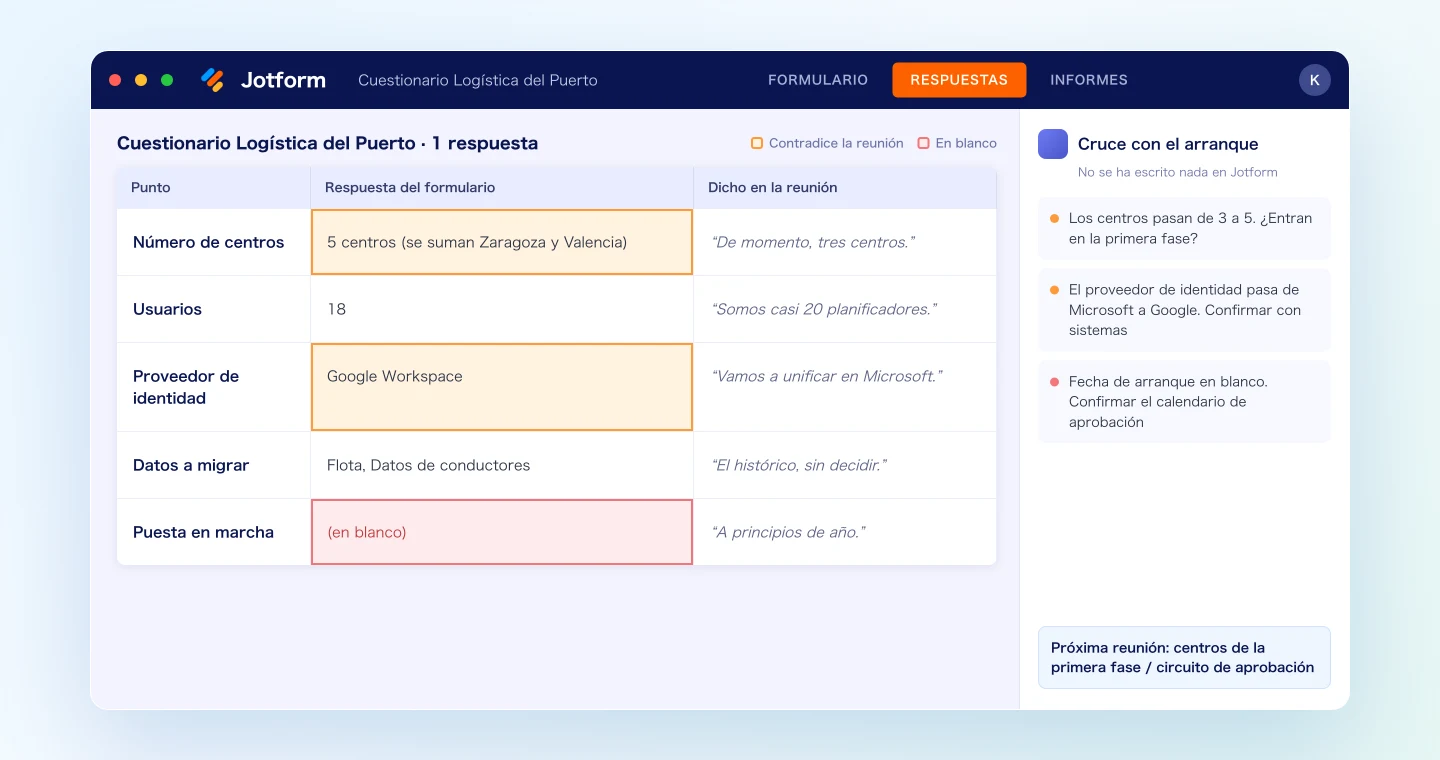Click the red En blanco legend marker

tap(924, 143)
